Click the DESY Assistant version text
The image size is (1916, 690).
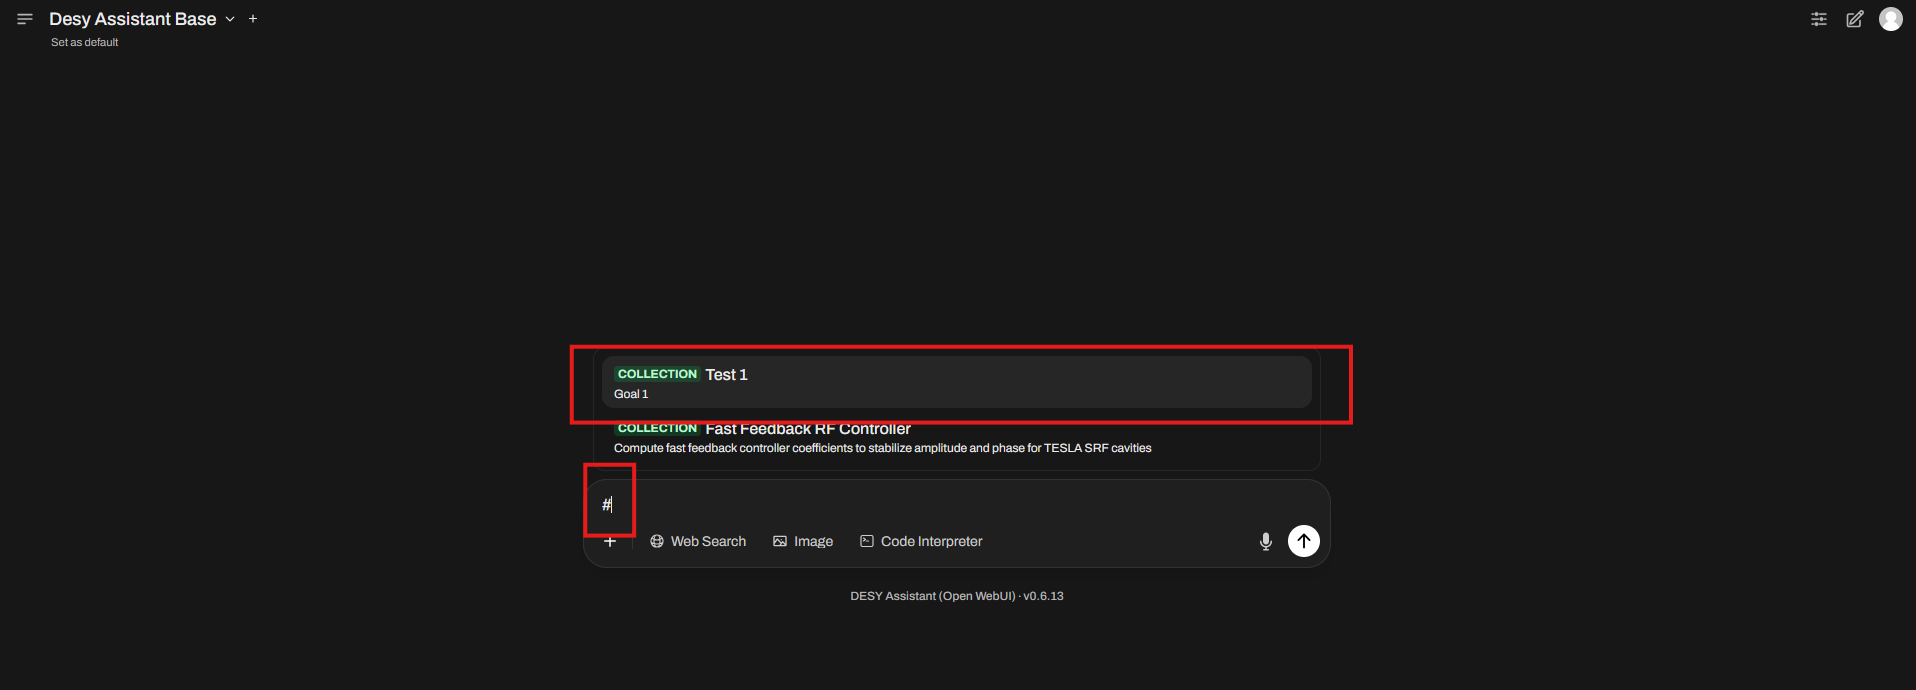click(x=957, y=596)
